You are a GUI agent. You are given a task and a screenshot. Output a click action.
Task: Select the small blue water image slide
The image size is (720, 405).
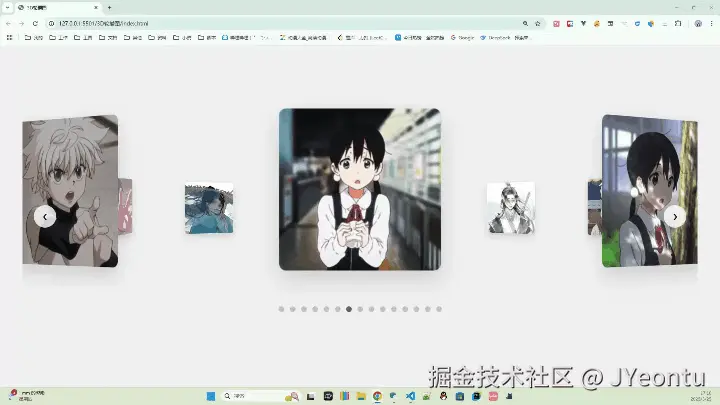[x=209, y=208]
